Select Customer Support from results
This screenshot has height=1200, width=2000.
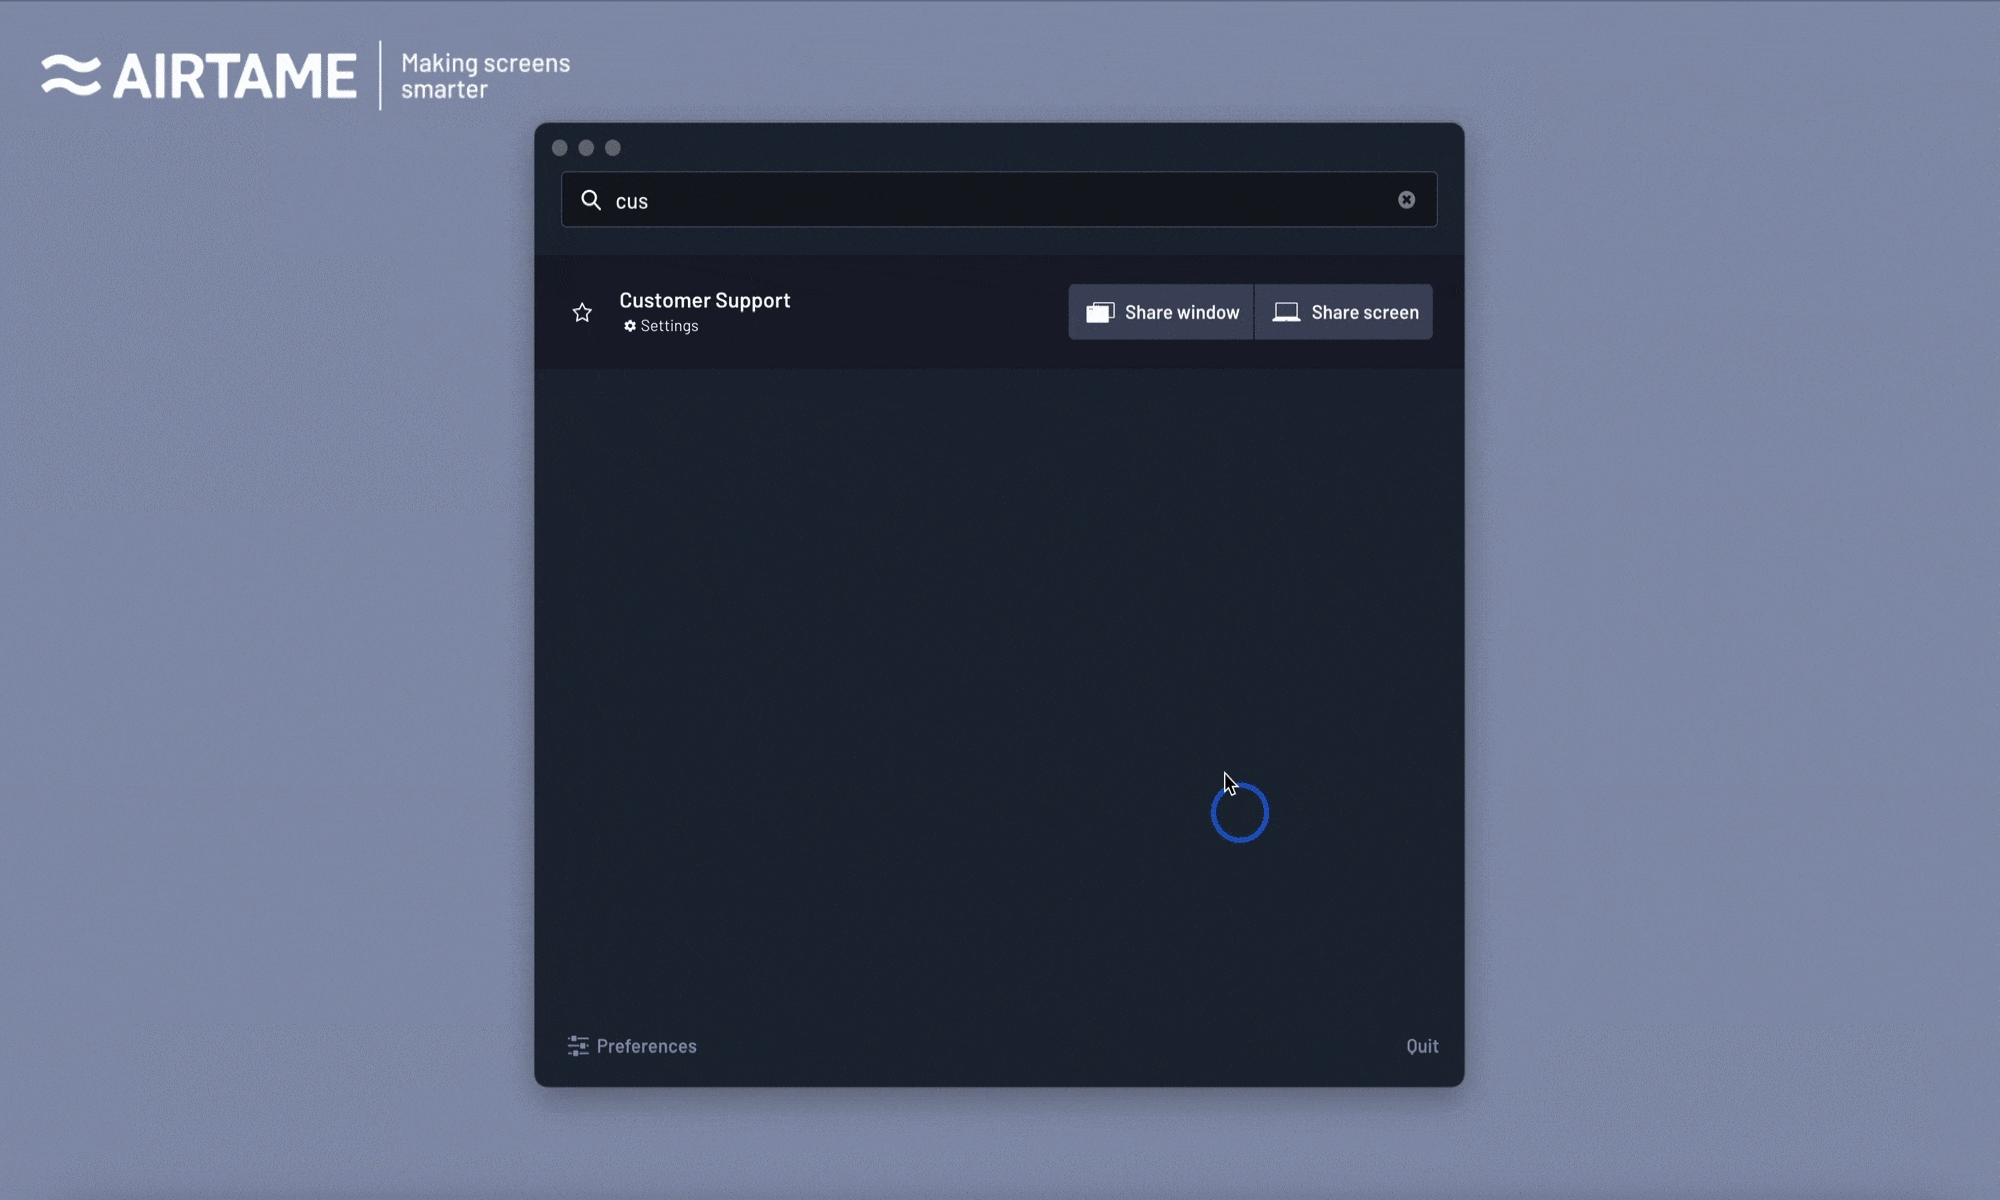click(x=704, y=300)
